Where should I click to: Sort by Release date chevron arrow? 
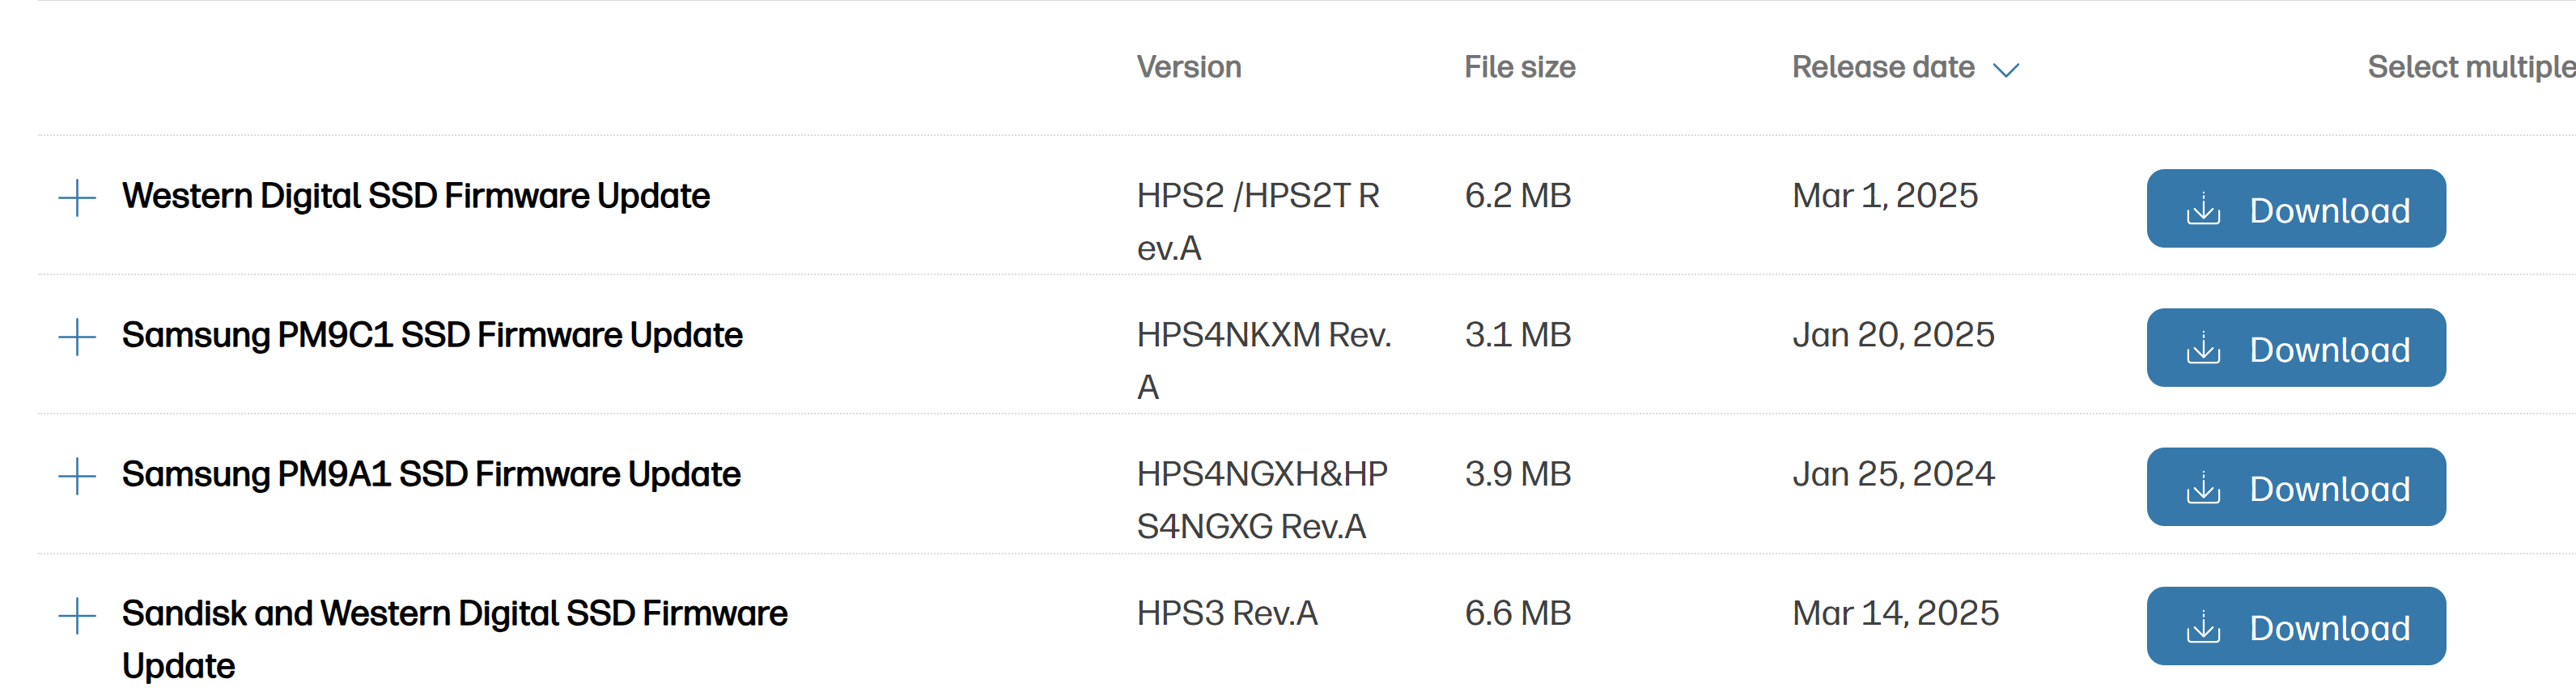2006,70
